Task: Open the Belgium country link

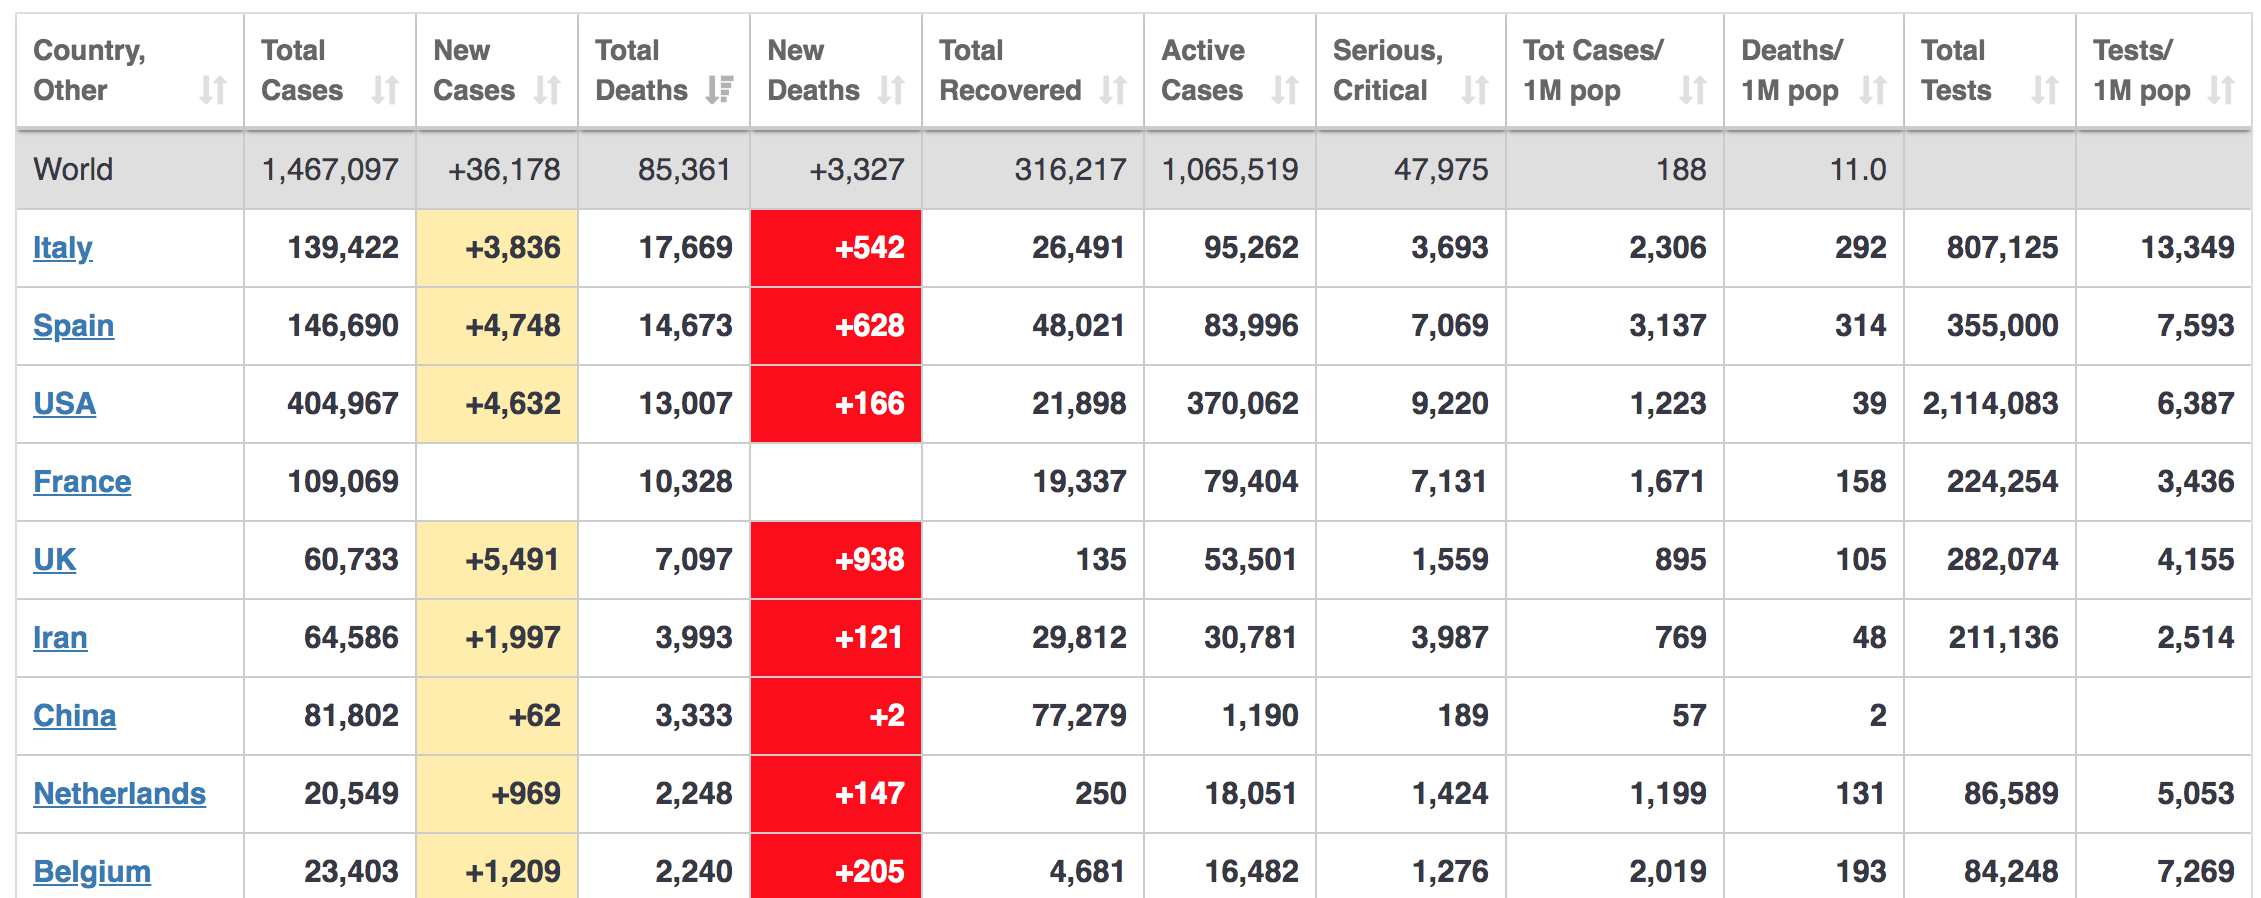Action: pos(92,872)
